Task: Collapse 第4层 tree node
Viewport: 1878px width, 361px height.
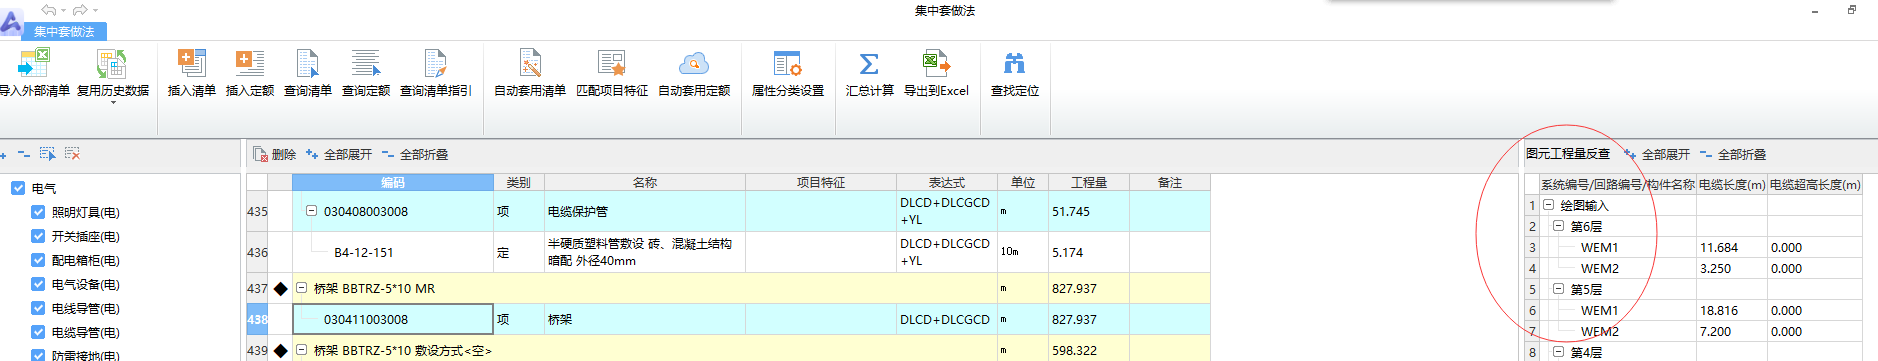Action: 1558,352
